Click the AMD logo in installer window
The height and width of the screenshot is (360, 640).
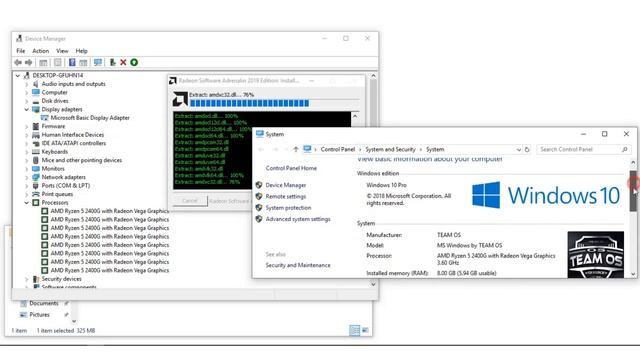[180, 99]
